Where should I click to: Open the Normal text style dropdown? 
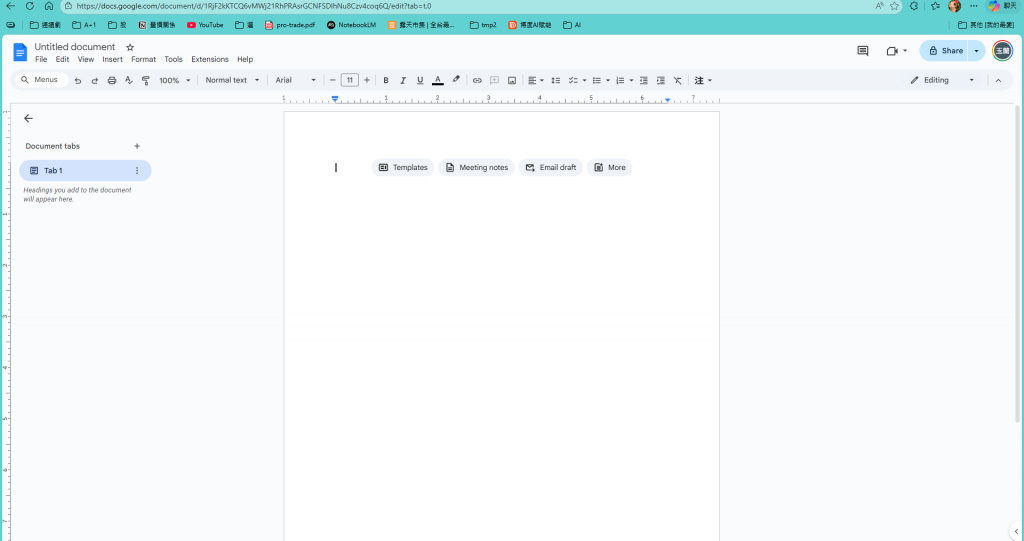pyautogui.click(x=232, y=80)
